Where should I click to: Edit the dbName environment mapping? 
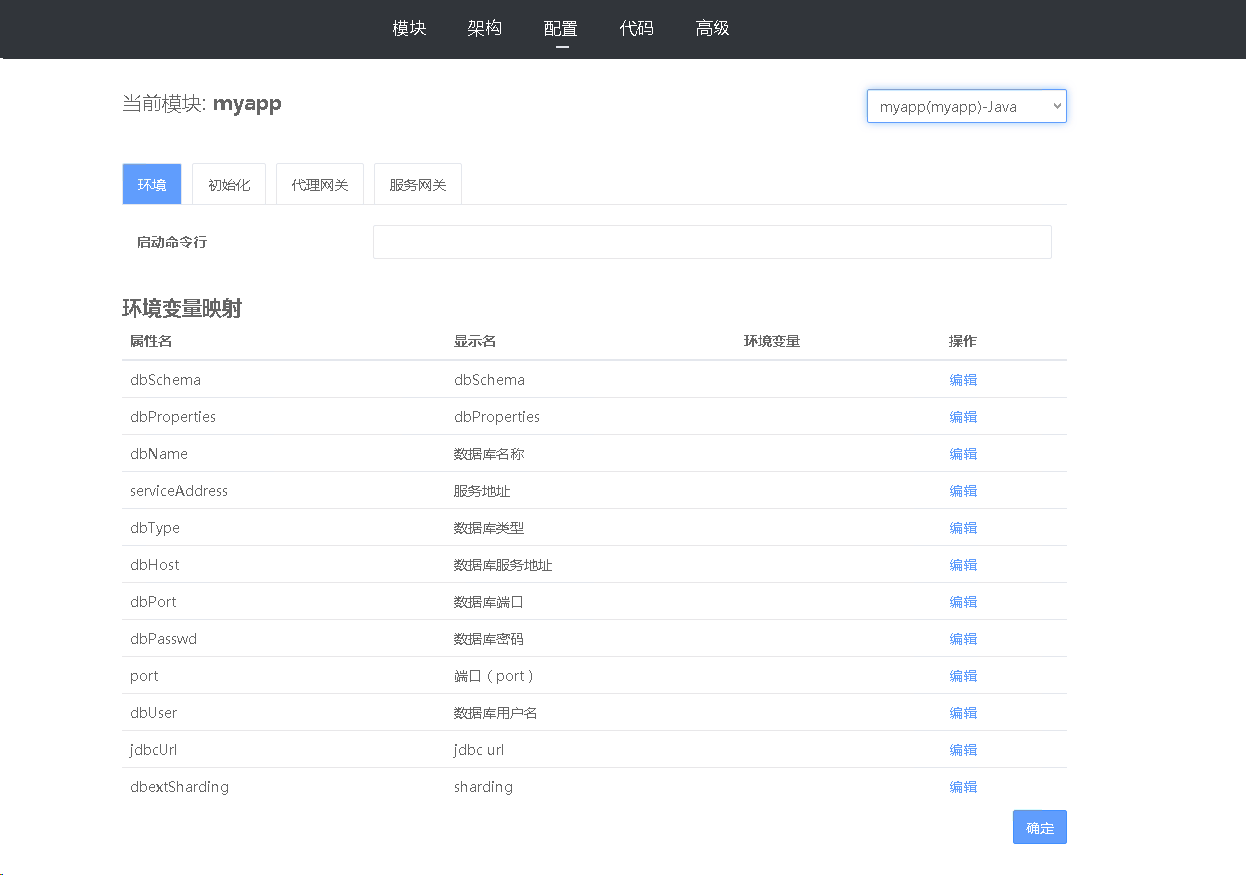point(963,454)
